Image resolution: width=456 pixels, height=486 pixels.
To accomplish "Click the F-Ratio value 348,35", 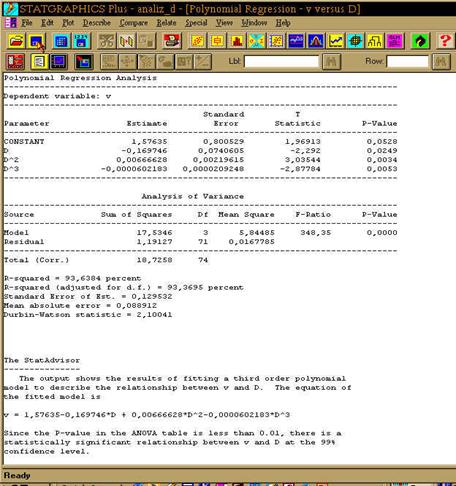I will 316,233.
